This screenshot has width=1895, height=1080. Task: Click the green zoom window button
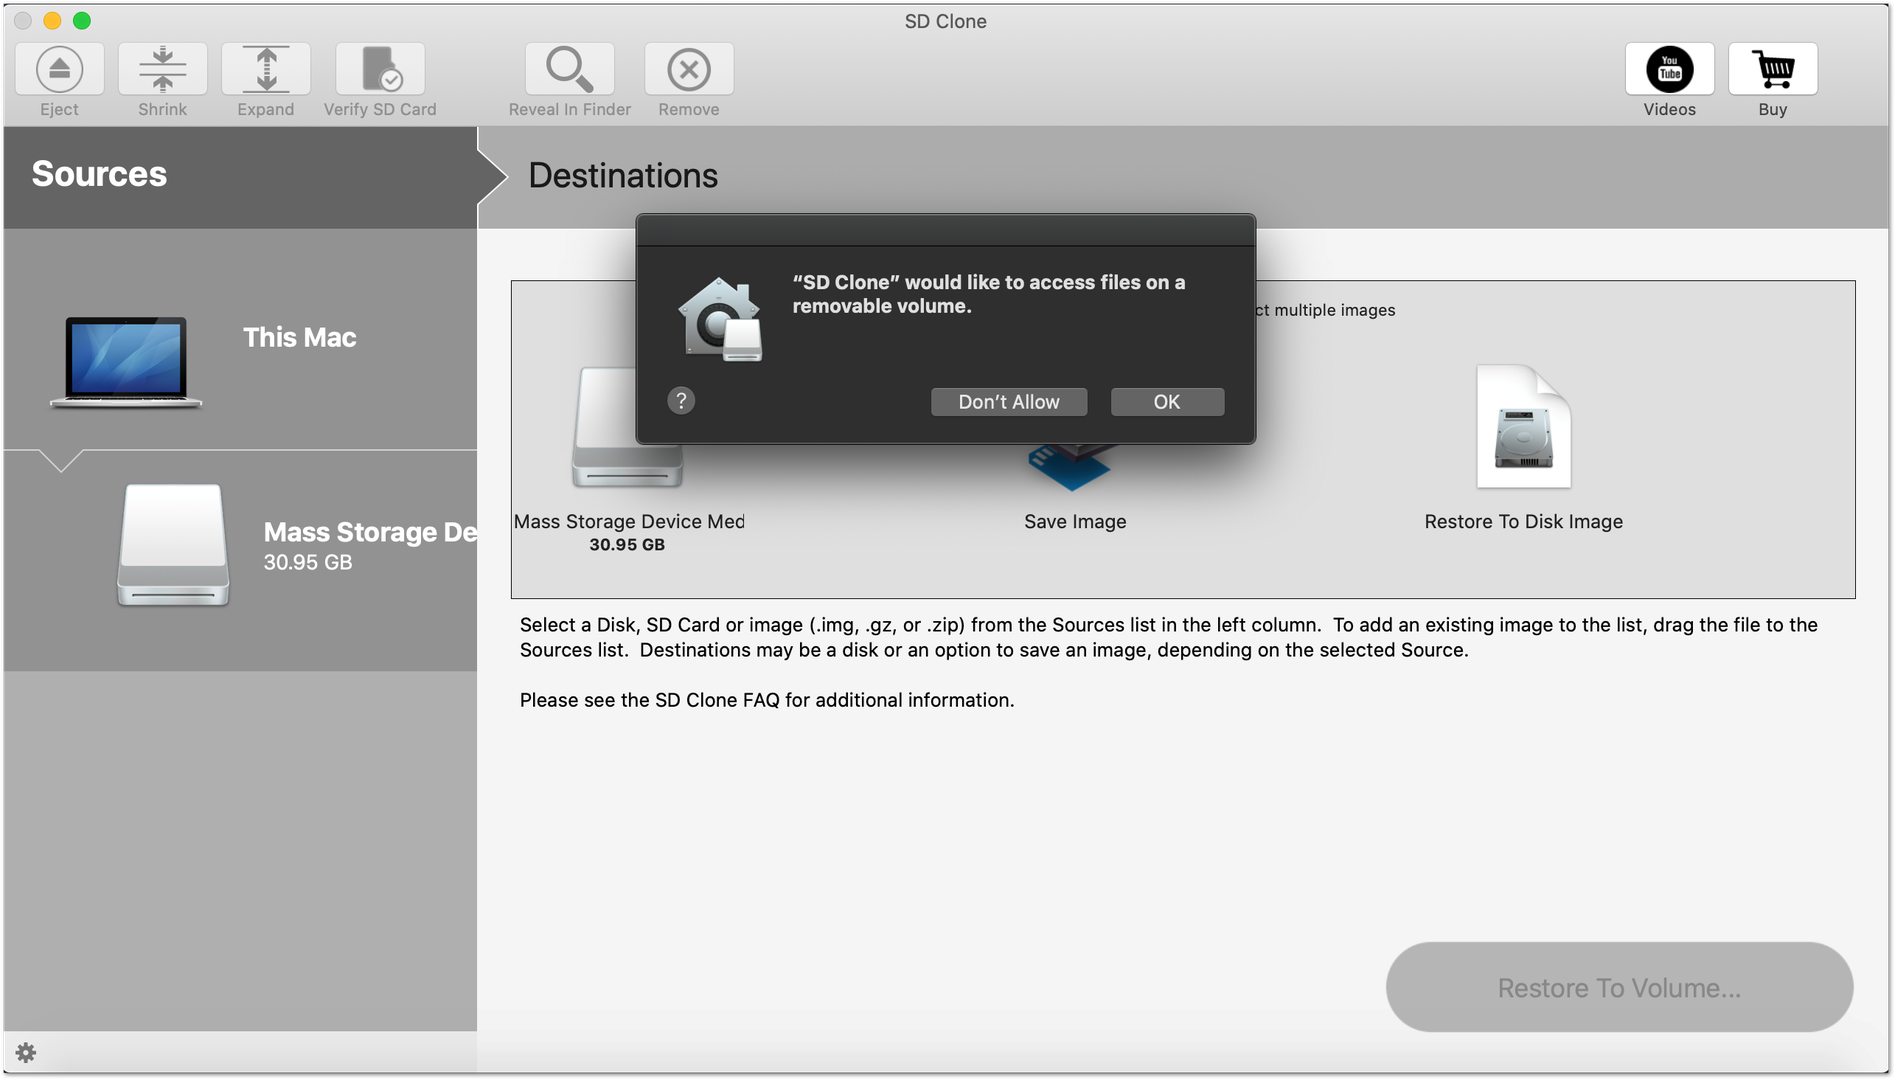[82, 21]
